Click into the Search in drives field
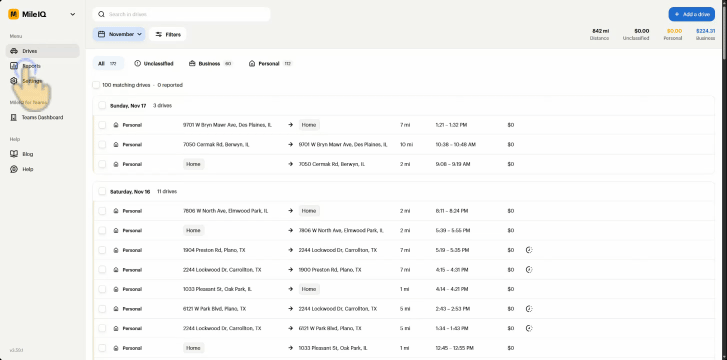727x360 pixels. 181,14
